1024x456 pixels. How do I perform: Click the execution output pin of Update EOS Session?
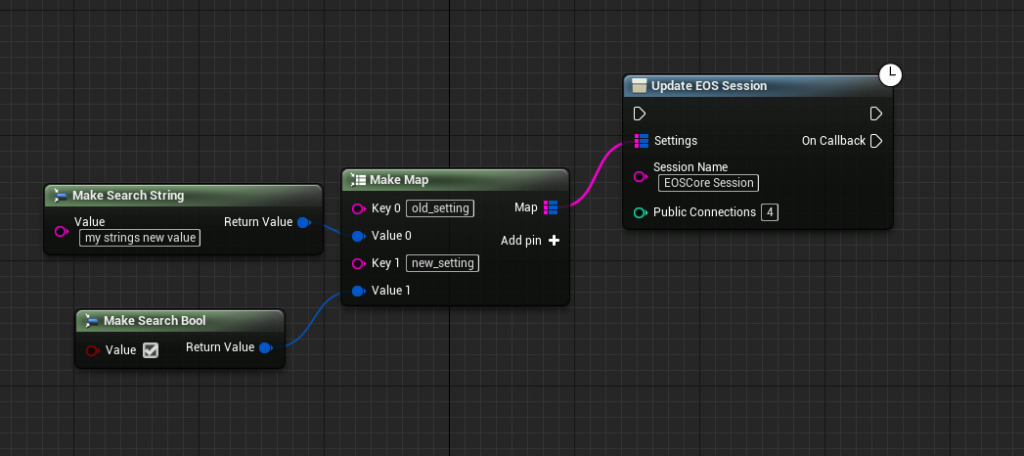(876, 114)
